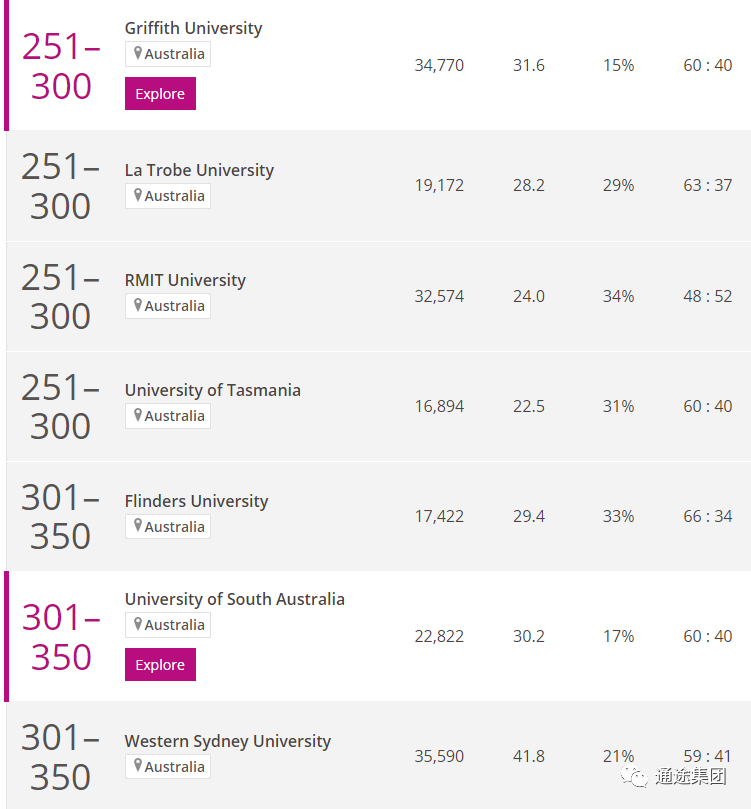Image resolution: width=751 pixels, height=809 pixels.
Task: Click location pin under University of South Australia
Action: point(138,624)
